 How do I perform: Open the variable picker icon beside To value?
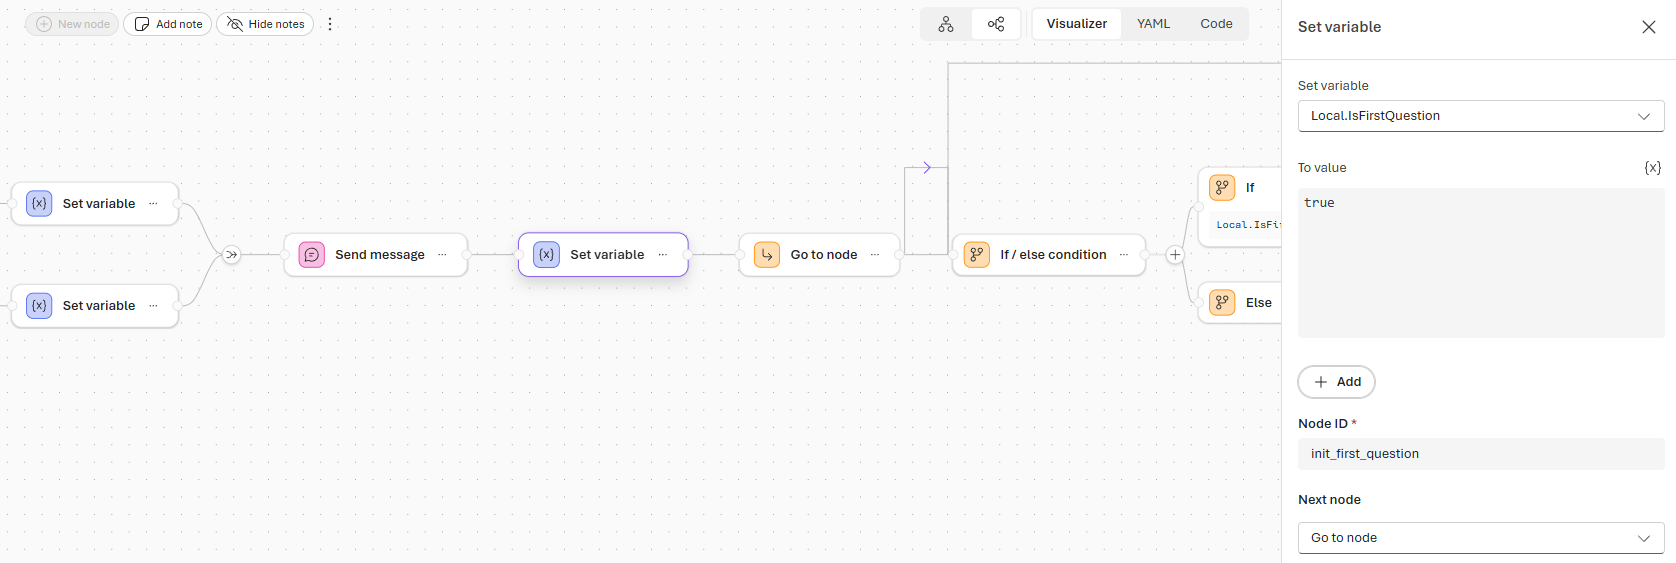[1652, 168]
